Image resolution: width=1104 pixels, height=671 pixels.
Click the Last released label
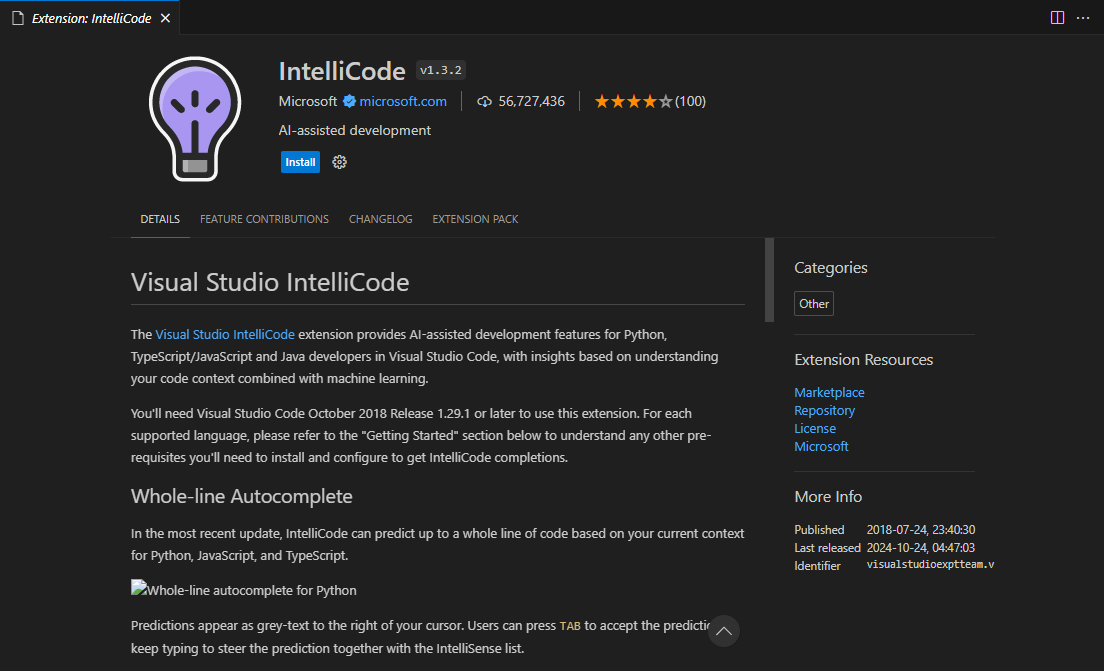[827, 548]
